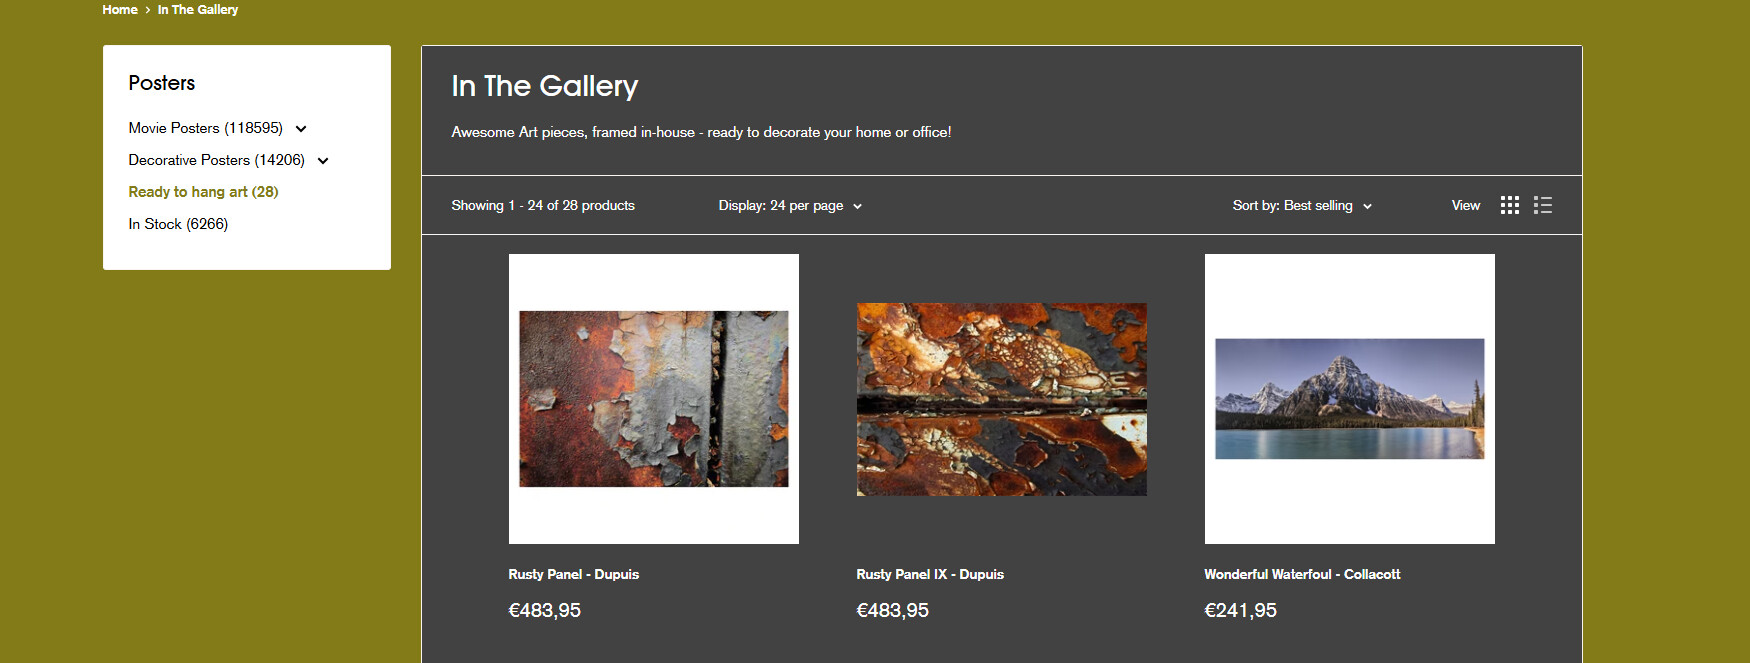Switch to grid view icon
This screenshot has height=663, width=1750.
1510,205
